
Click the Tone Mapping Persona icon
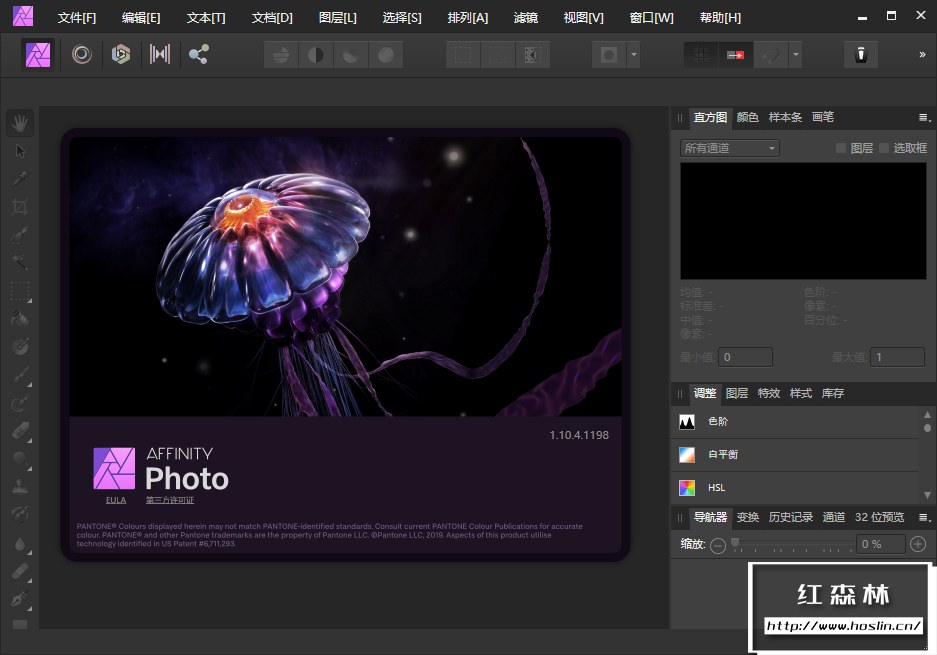click(159, 55)
